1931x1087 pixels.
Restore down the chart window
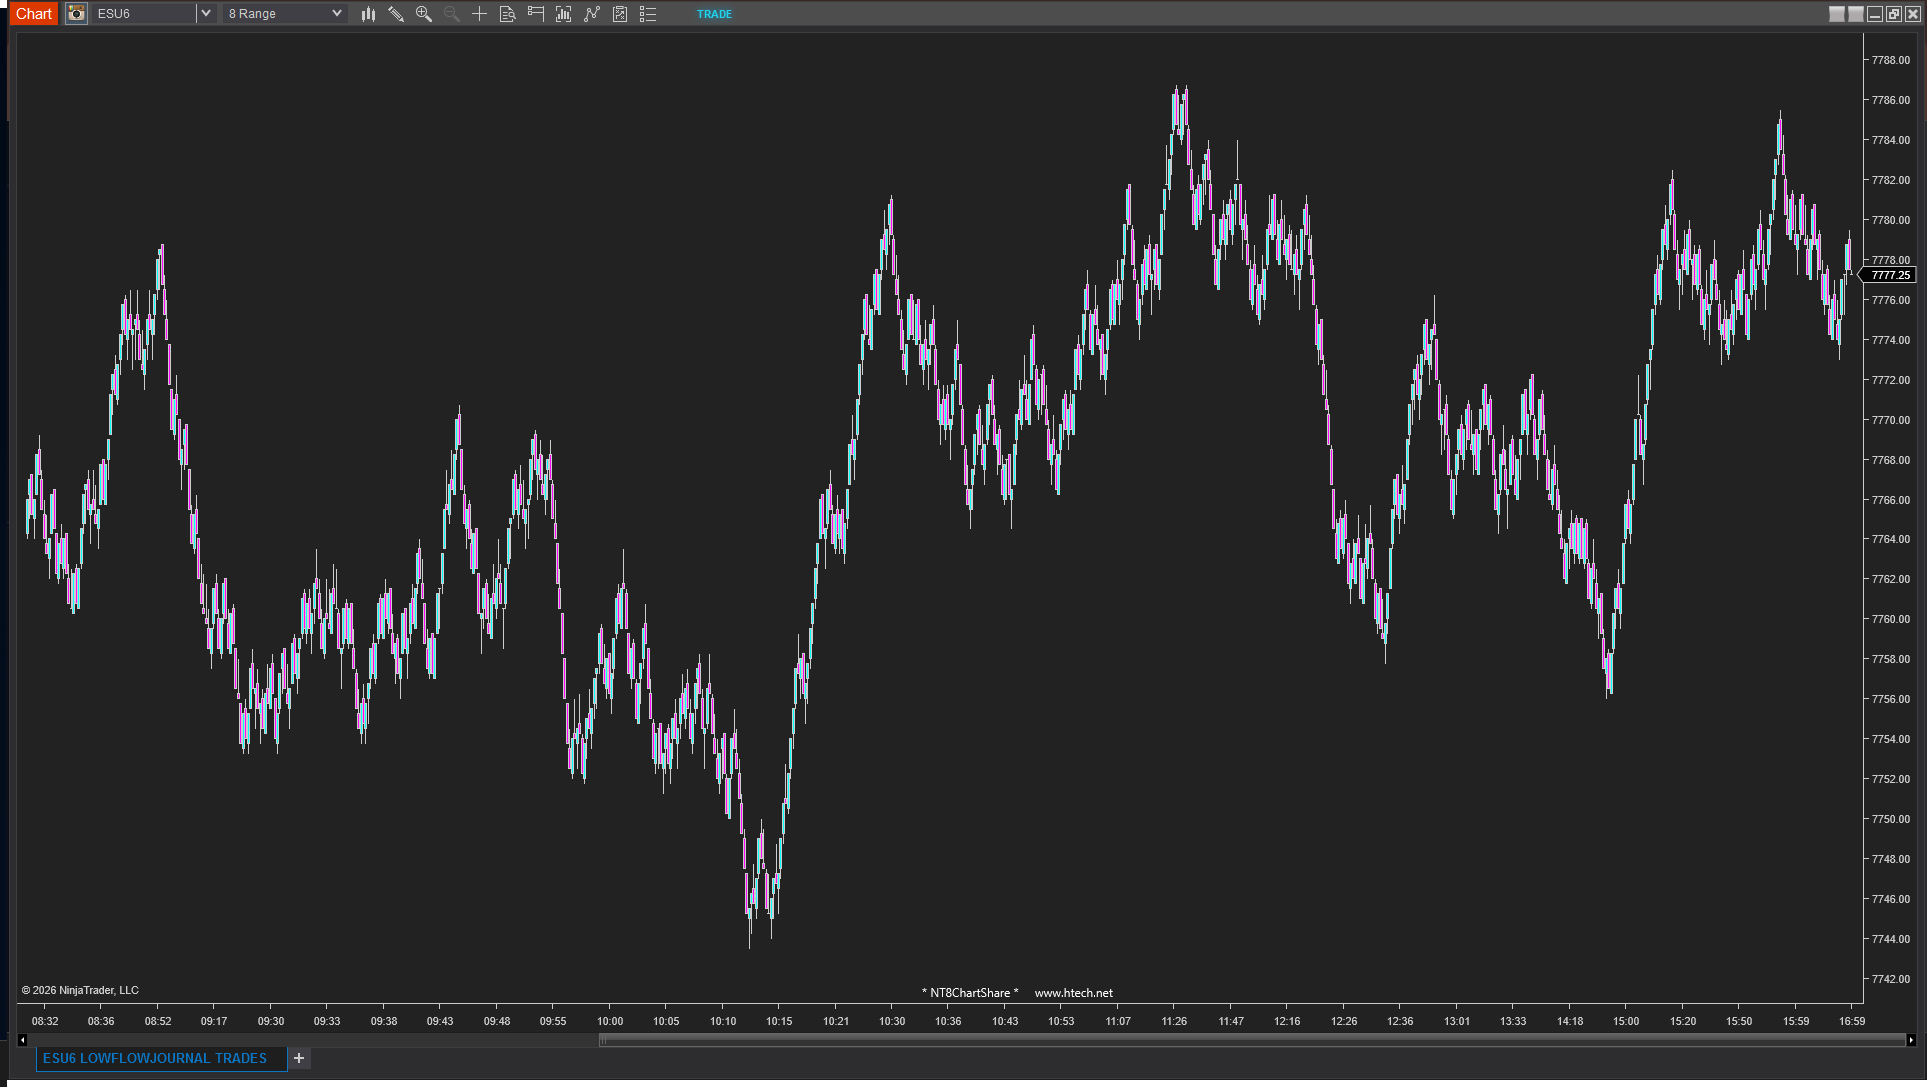1894,14
